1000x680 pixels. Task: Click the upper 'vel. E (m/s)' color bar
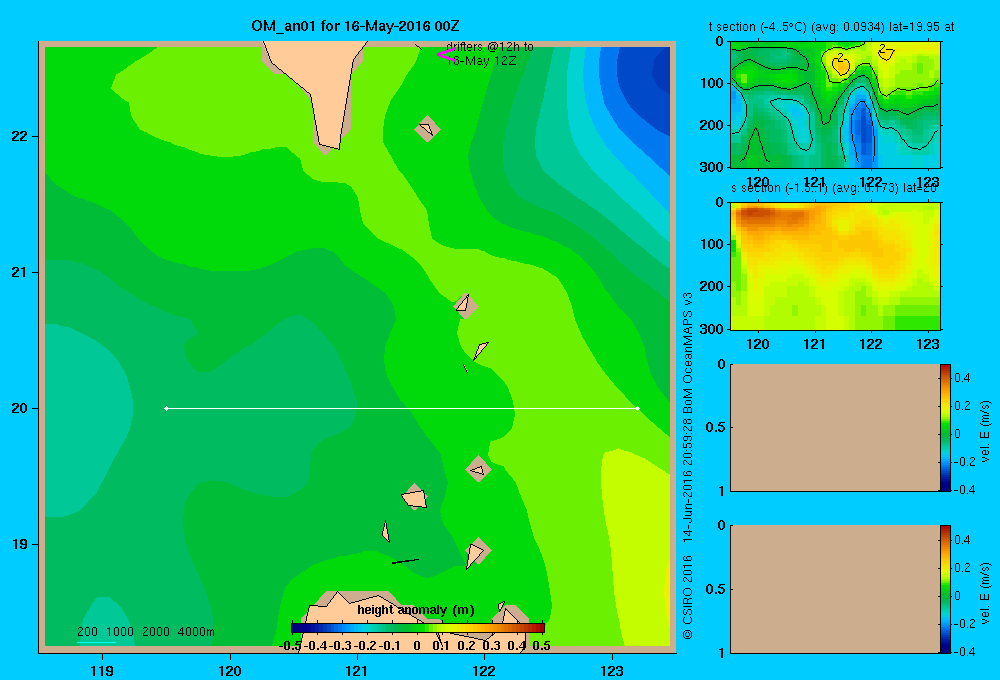click(945, 427)
